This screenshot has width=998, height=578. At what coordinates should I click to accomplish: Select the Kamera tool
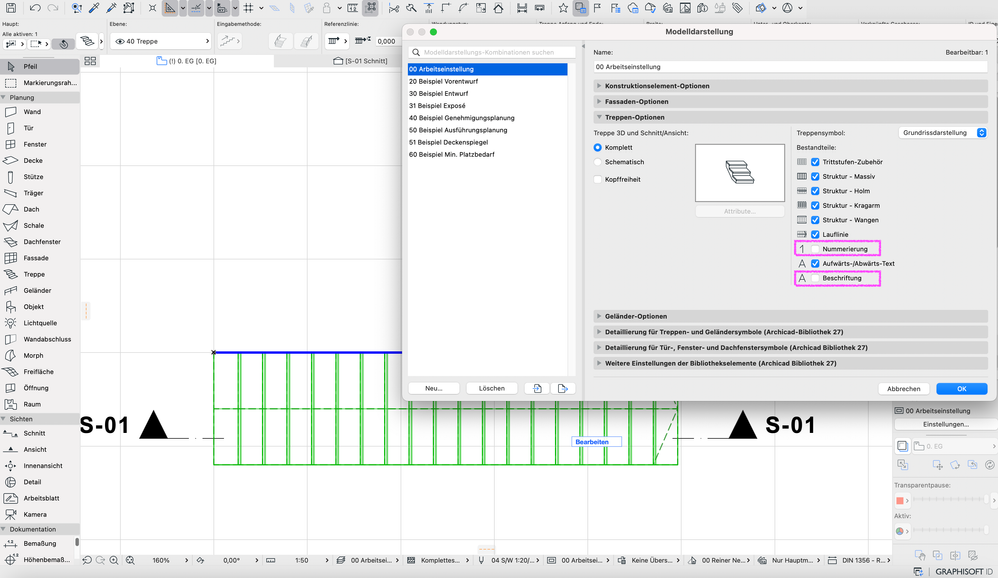point(40,514)
